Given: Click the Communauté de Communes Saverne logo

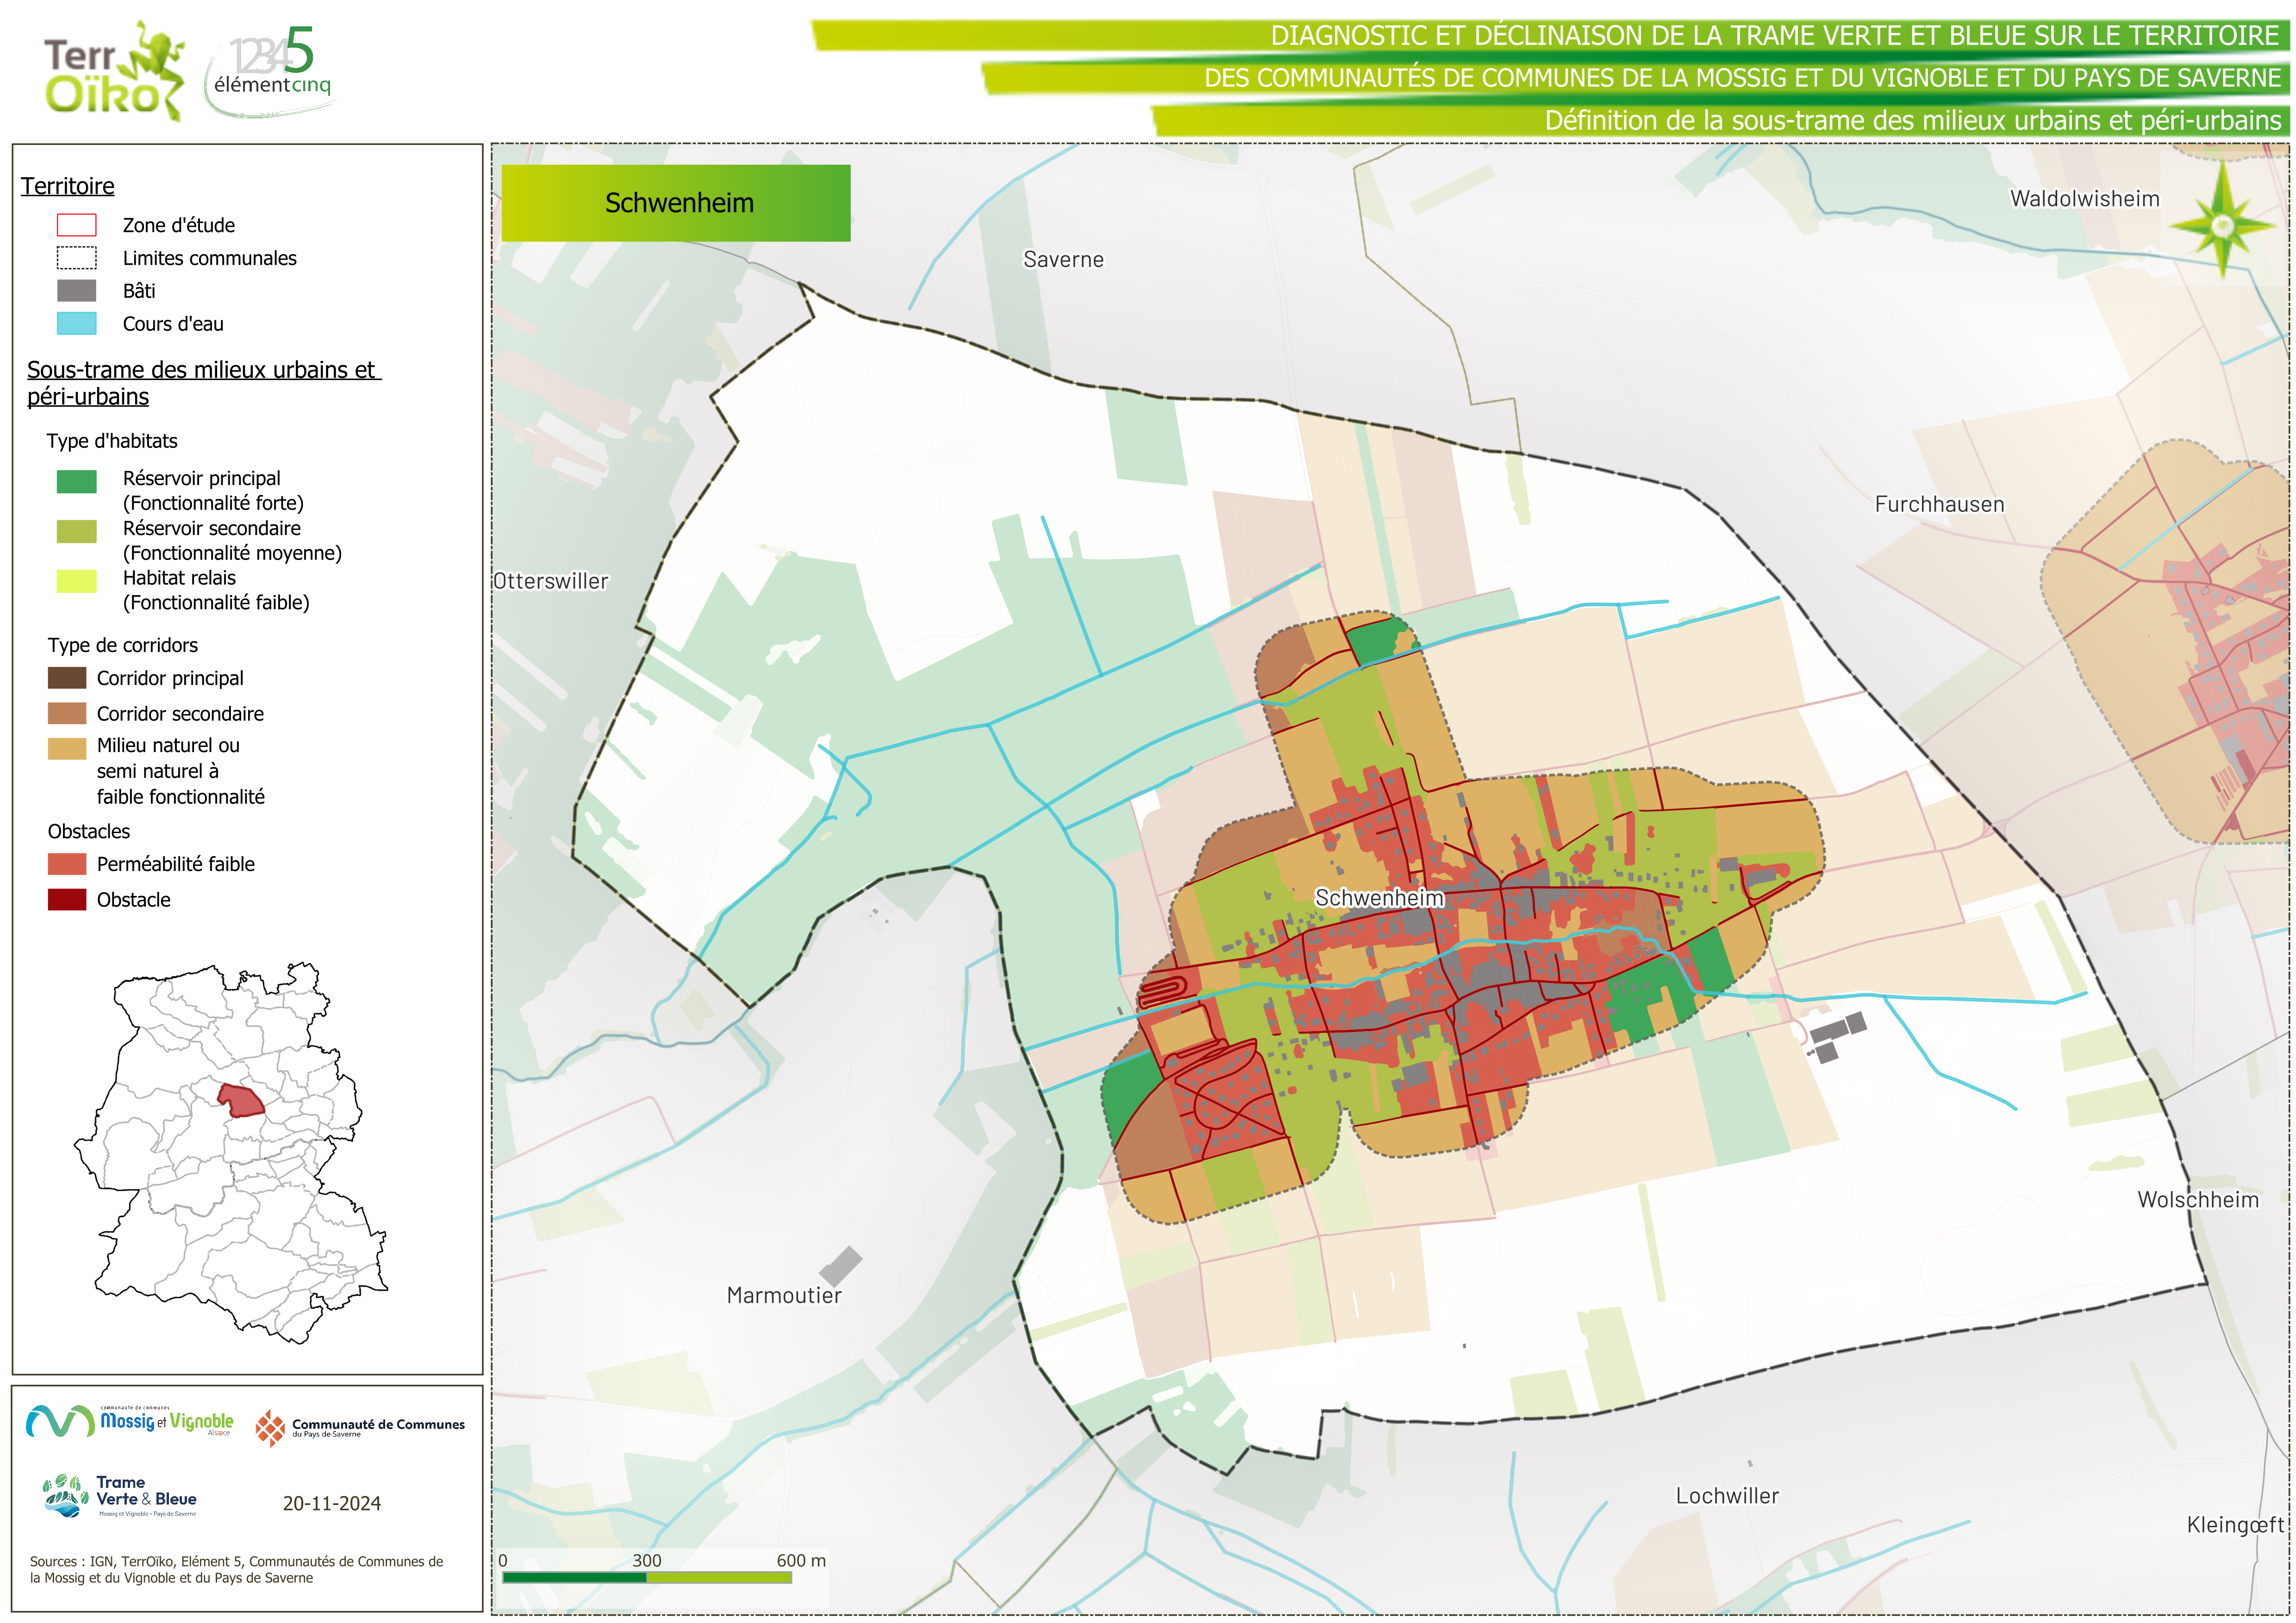Looking at the screenshot, I should click(360, 1428).
